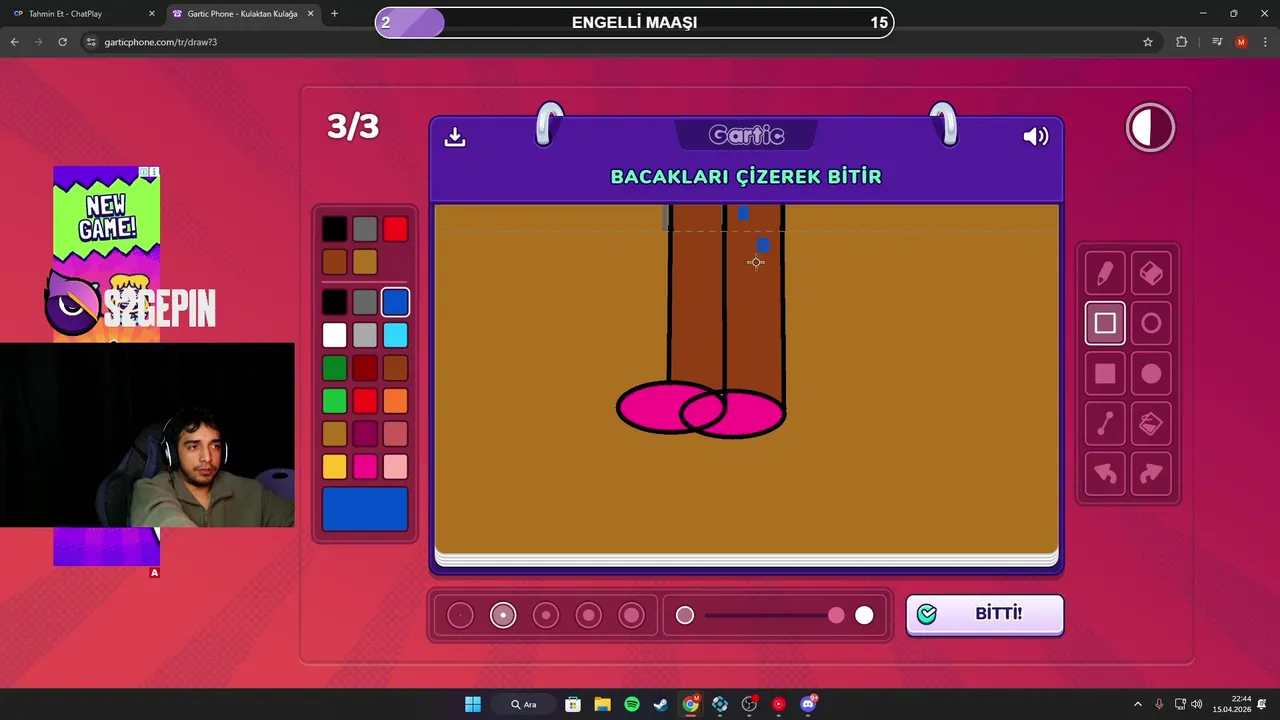Select the hollow ellipse tool

coord(1151,323)
